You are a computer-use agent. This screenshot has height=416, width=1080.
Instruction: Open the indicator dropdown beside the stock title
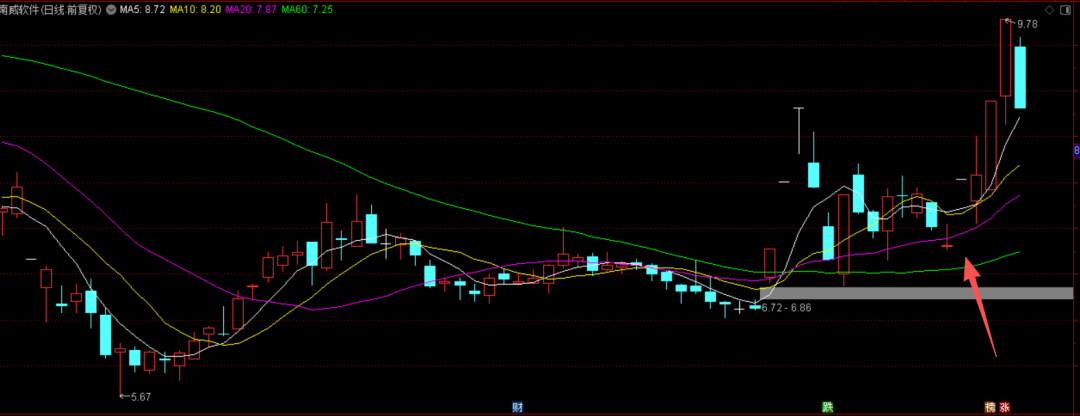(x=111, y=10)
